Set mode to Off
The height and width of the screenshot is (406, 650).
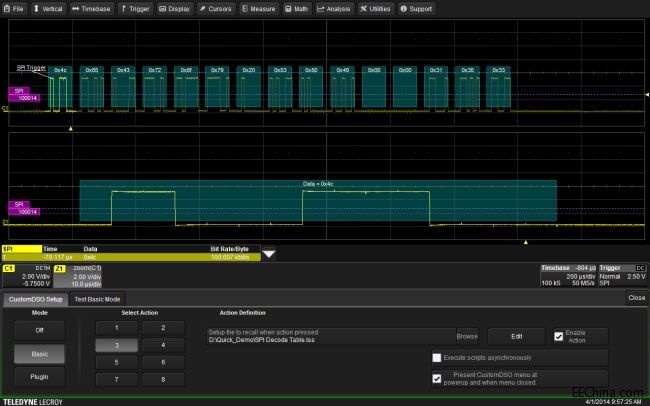point(39,331)
